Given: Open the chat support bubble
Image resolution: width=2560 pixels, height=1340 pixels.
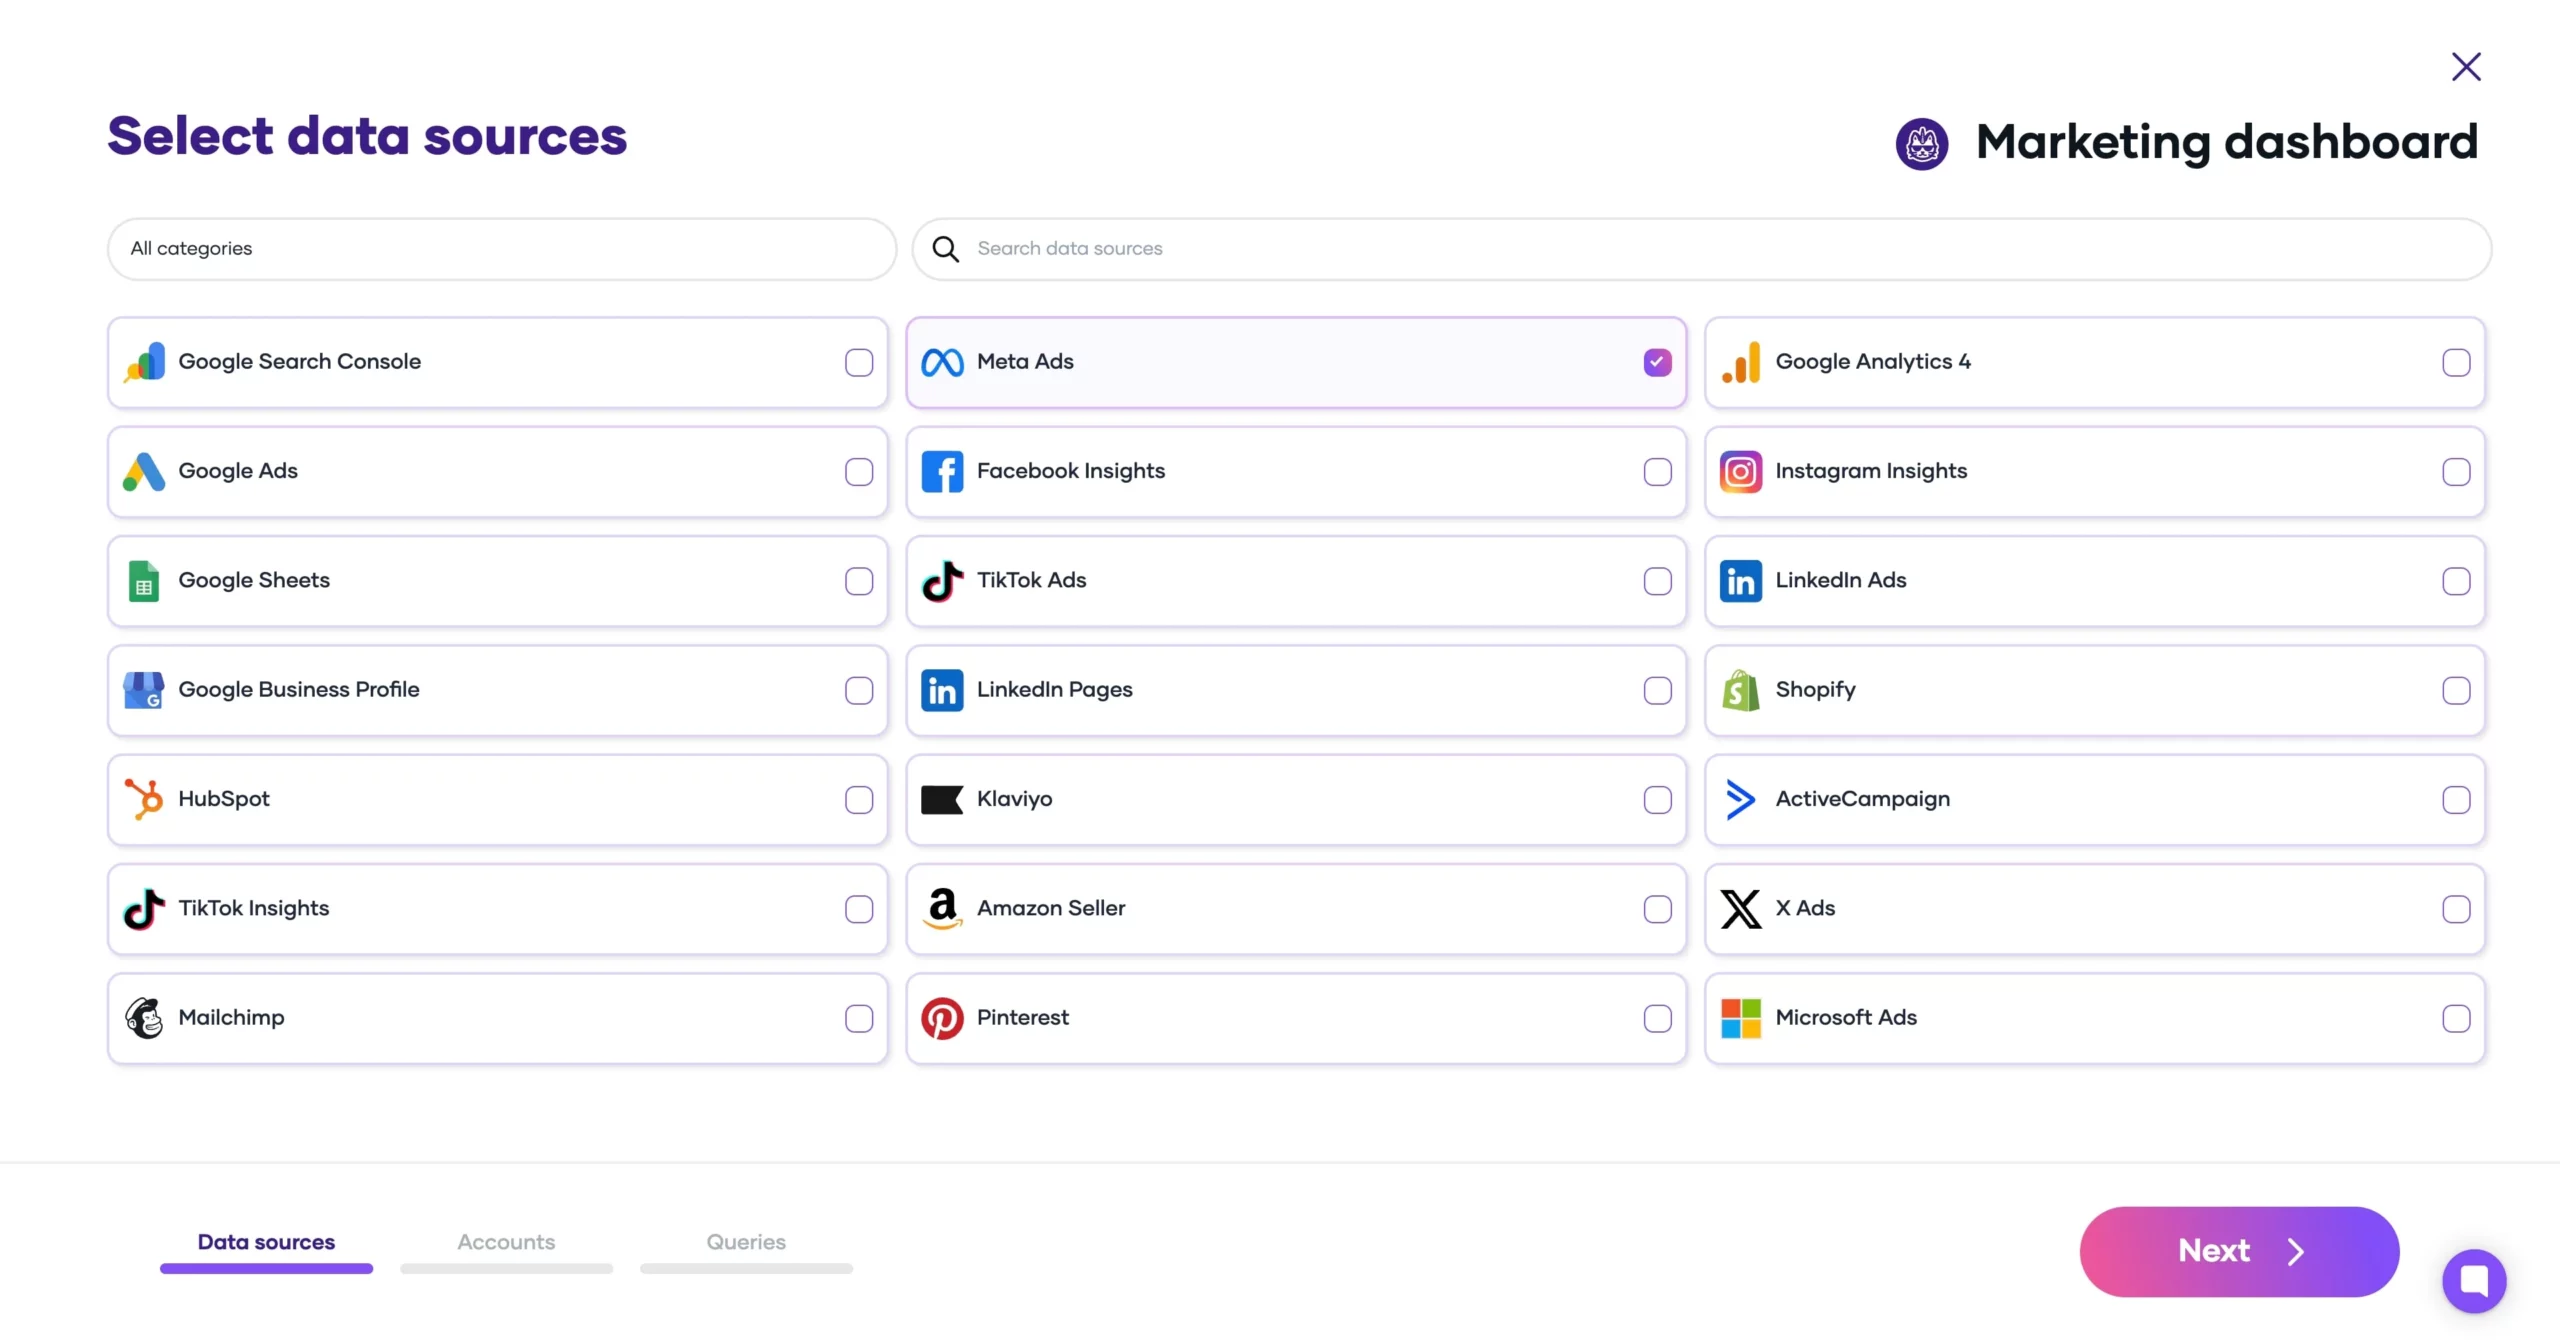Looking at the screenshot, I should point(2473,1280).
